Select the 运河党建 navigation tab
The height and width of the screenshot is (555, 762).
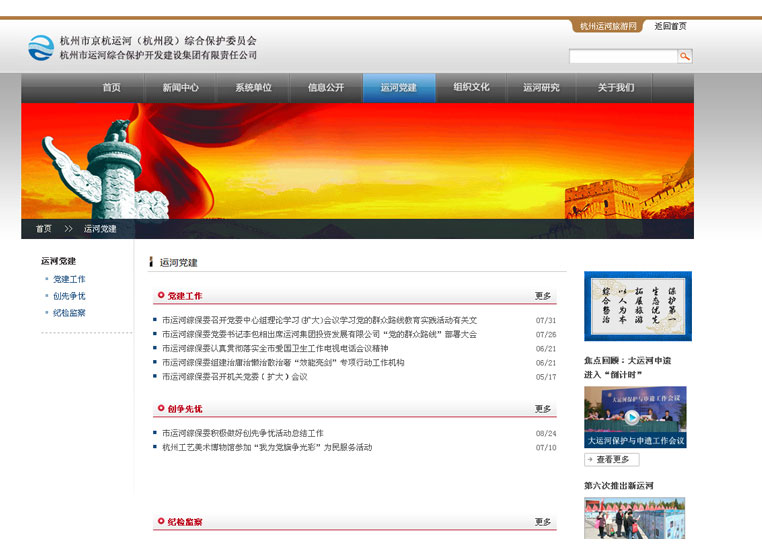[398, 88]
